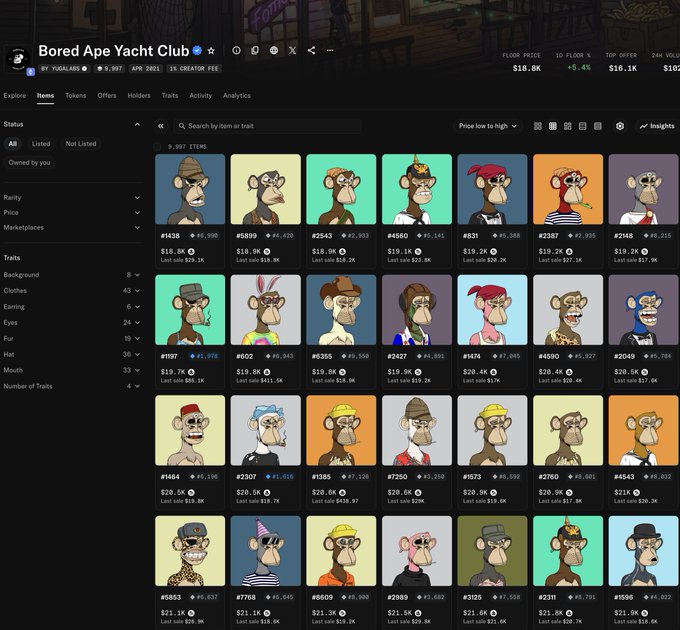Filter by Listed status

tap(41, 144)
